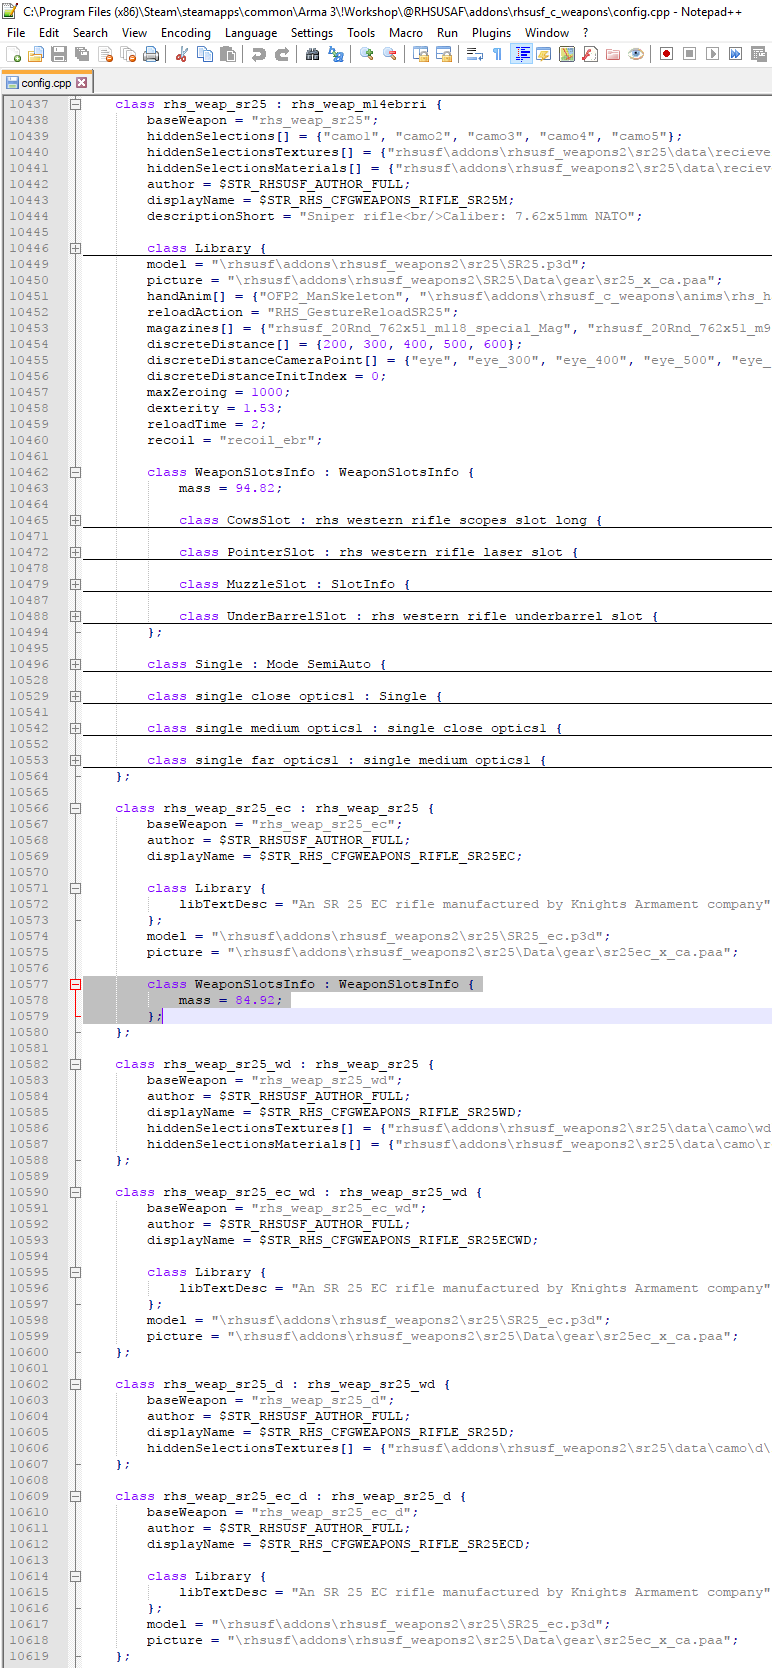Image resolution: width=772 pixels, height=1668 pixels.
Task: Toggle Word Wrap in the toolbar
Action: click(475, 54)
